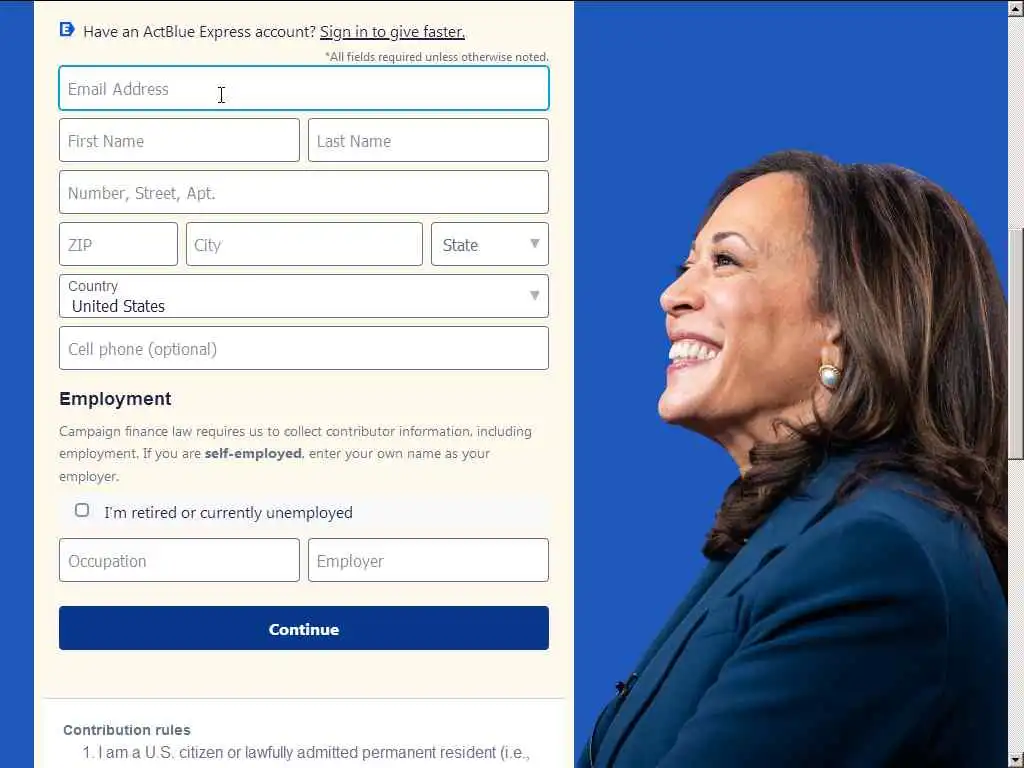Click the vertical scrollbar thumb
This screenshot has height=768, width=1024.
click(1016, 344)
